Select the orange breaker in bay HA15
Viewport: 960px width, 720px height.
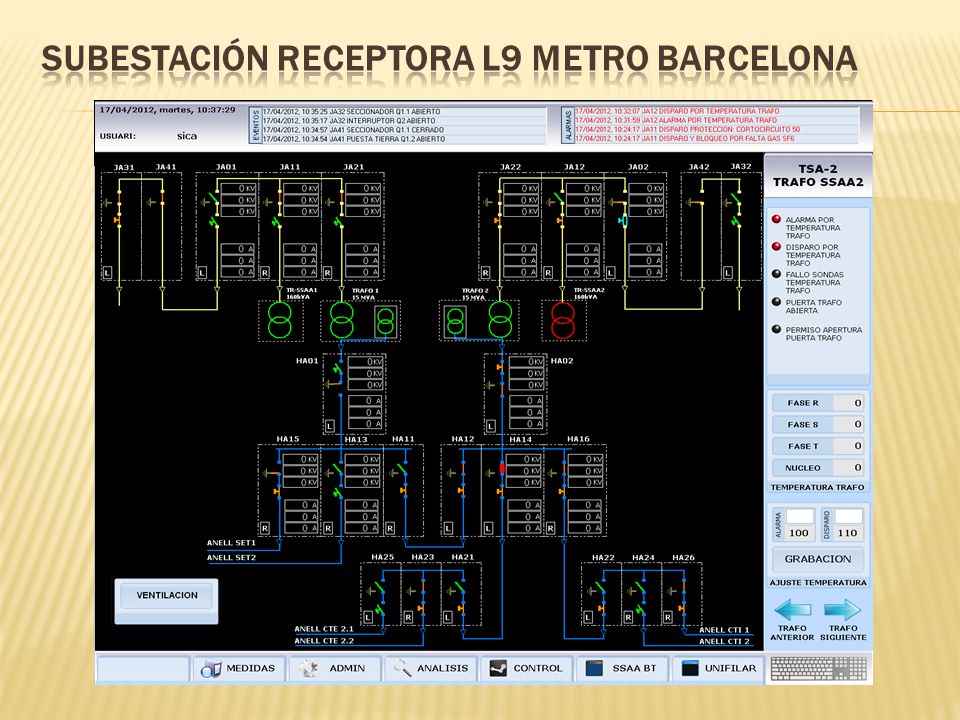(x=277, y=492)
